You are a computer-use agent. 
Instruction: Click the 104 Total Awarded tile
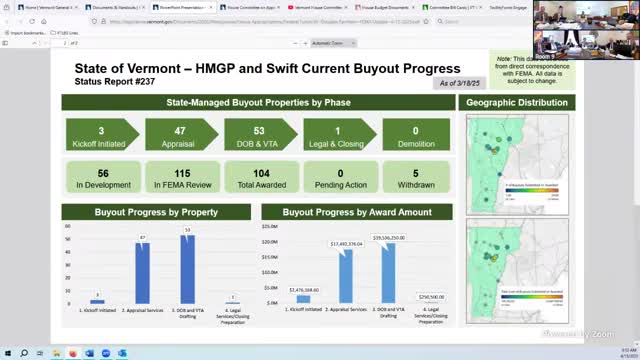262,177
